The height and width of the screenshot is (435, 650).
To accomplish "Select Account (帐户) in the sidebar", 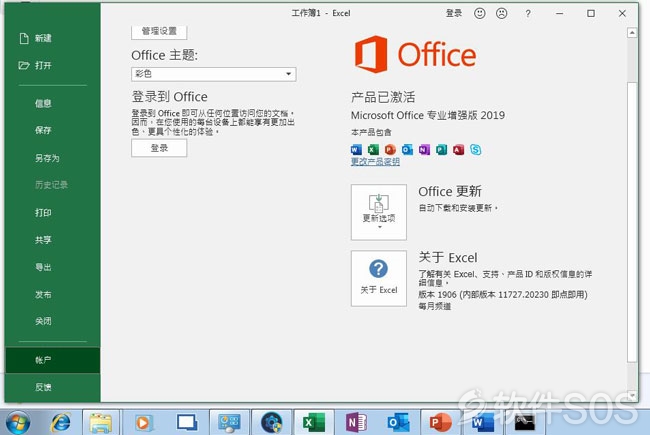I will point(53,360).
